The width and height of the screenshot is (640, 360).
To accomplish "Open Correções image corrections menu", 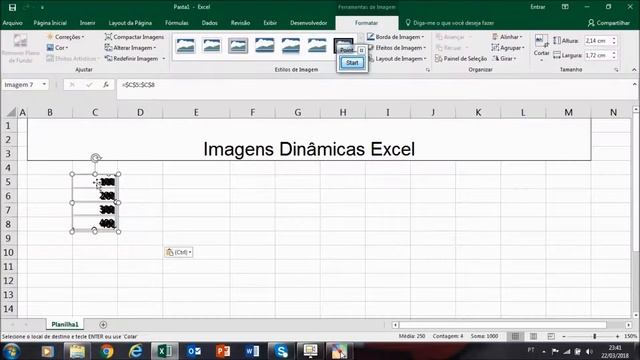I will point(65,37).
